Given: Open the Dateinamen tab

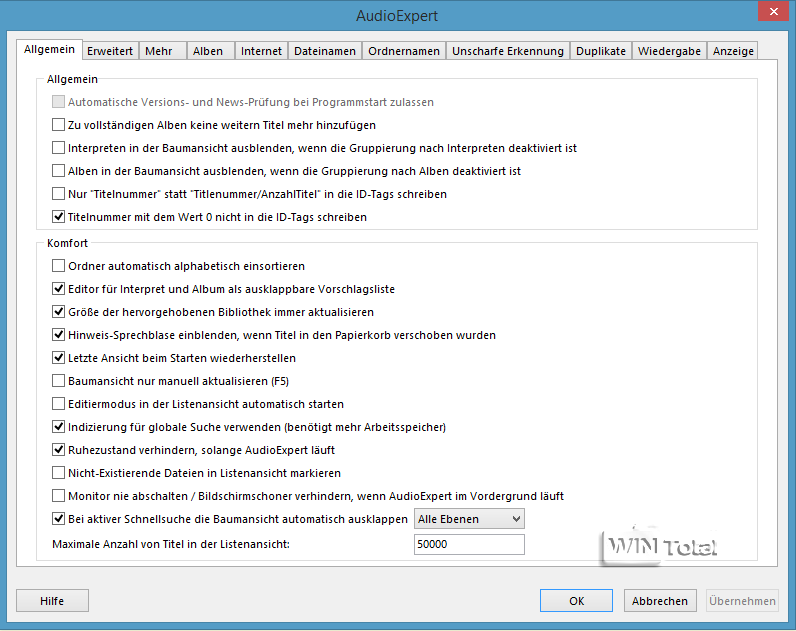Looking at the screenshot, I should (325, 51).
